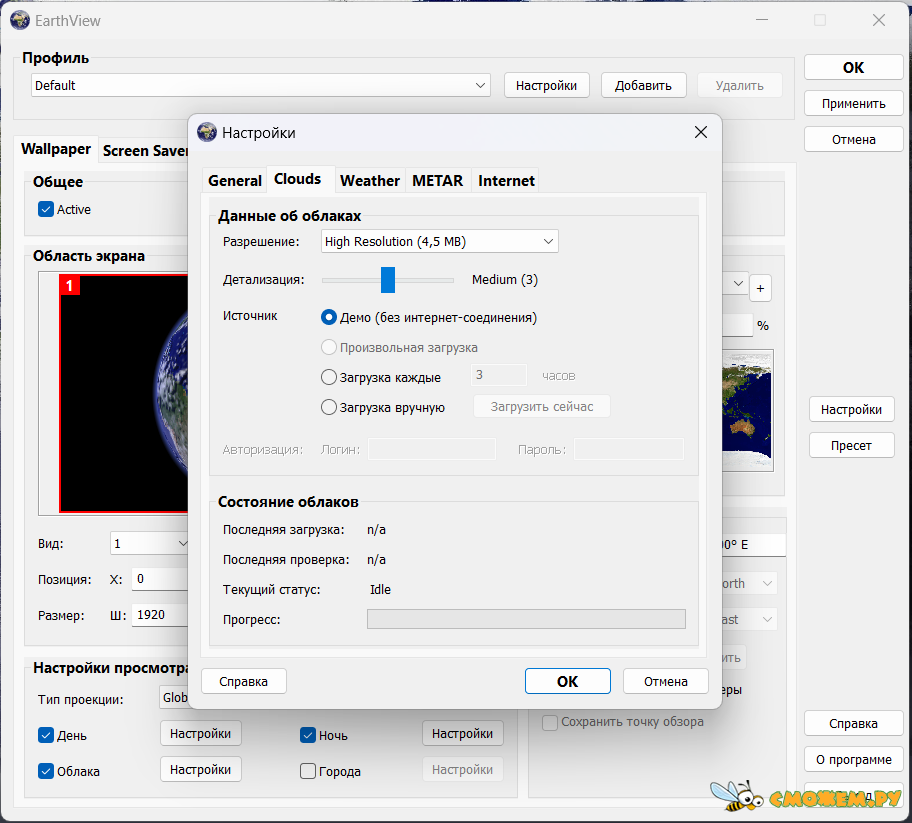Click the globe icon in Настройки dialog title
Image resolution: width=912 pixels, height=823 pixels.
(x=206, y=133)
